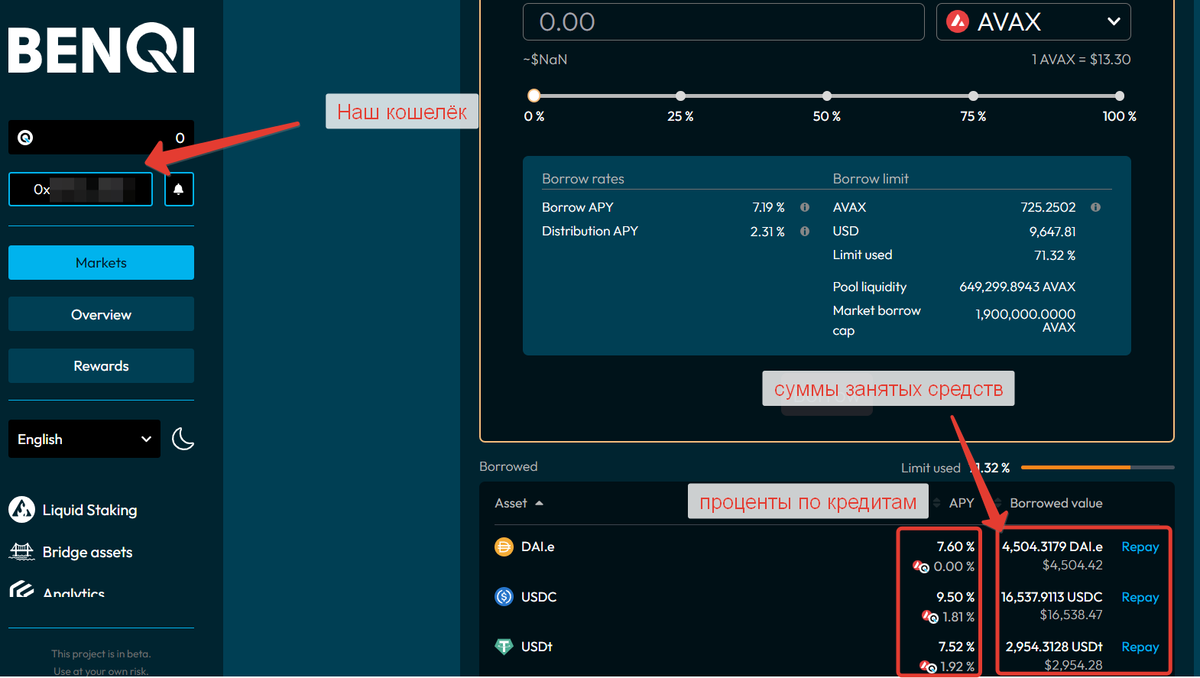Click Borrow APY info icon
1200x678 pixels.
(805, 207)
